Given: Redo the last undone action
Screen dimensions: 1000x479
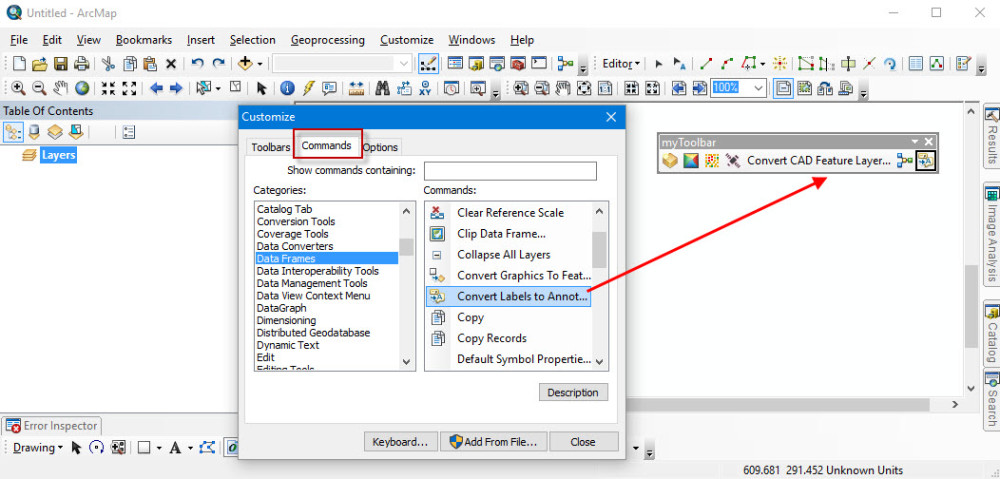Looking at the screenshot, I should (219, 64).
